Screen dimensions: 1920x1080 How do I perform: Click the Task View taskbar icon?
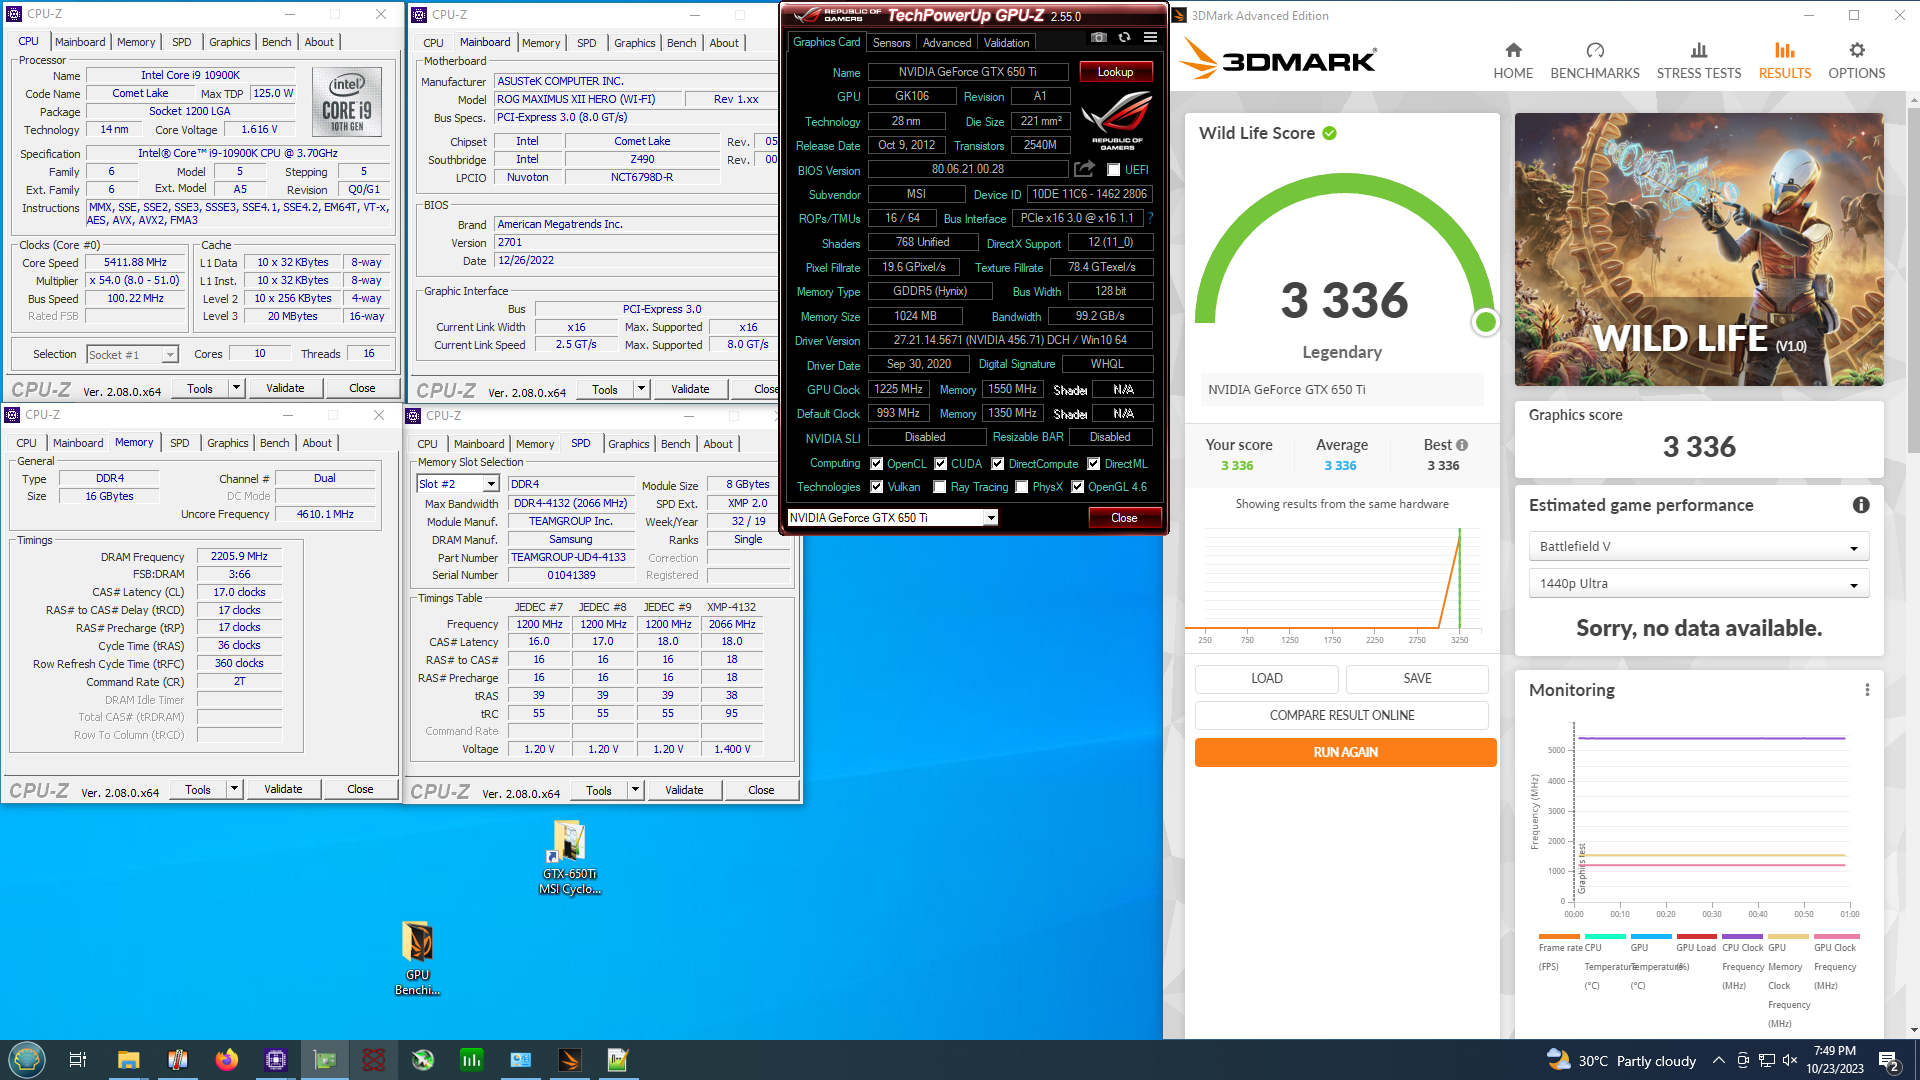pyautogui.click(x=78, y=1060)
